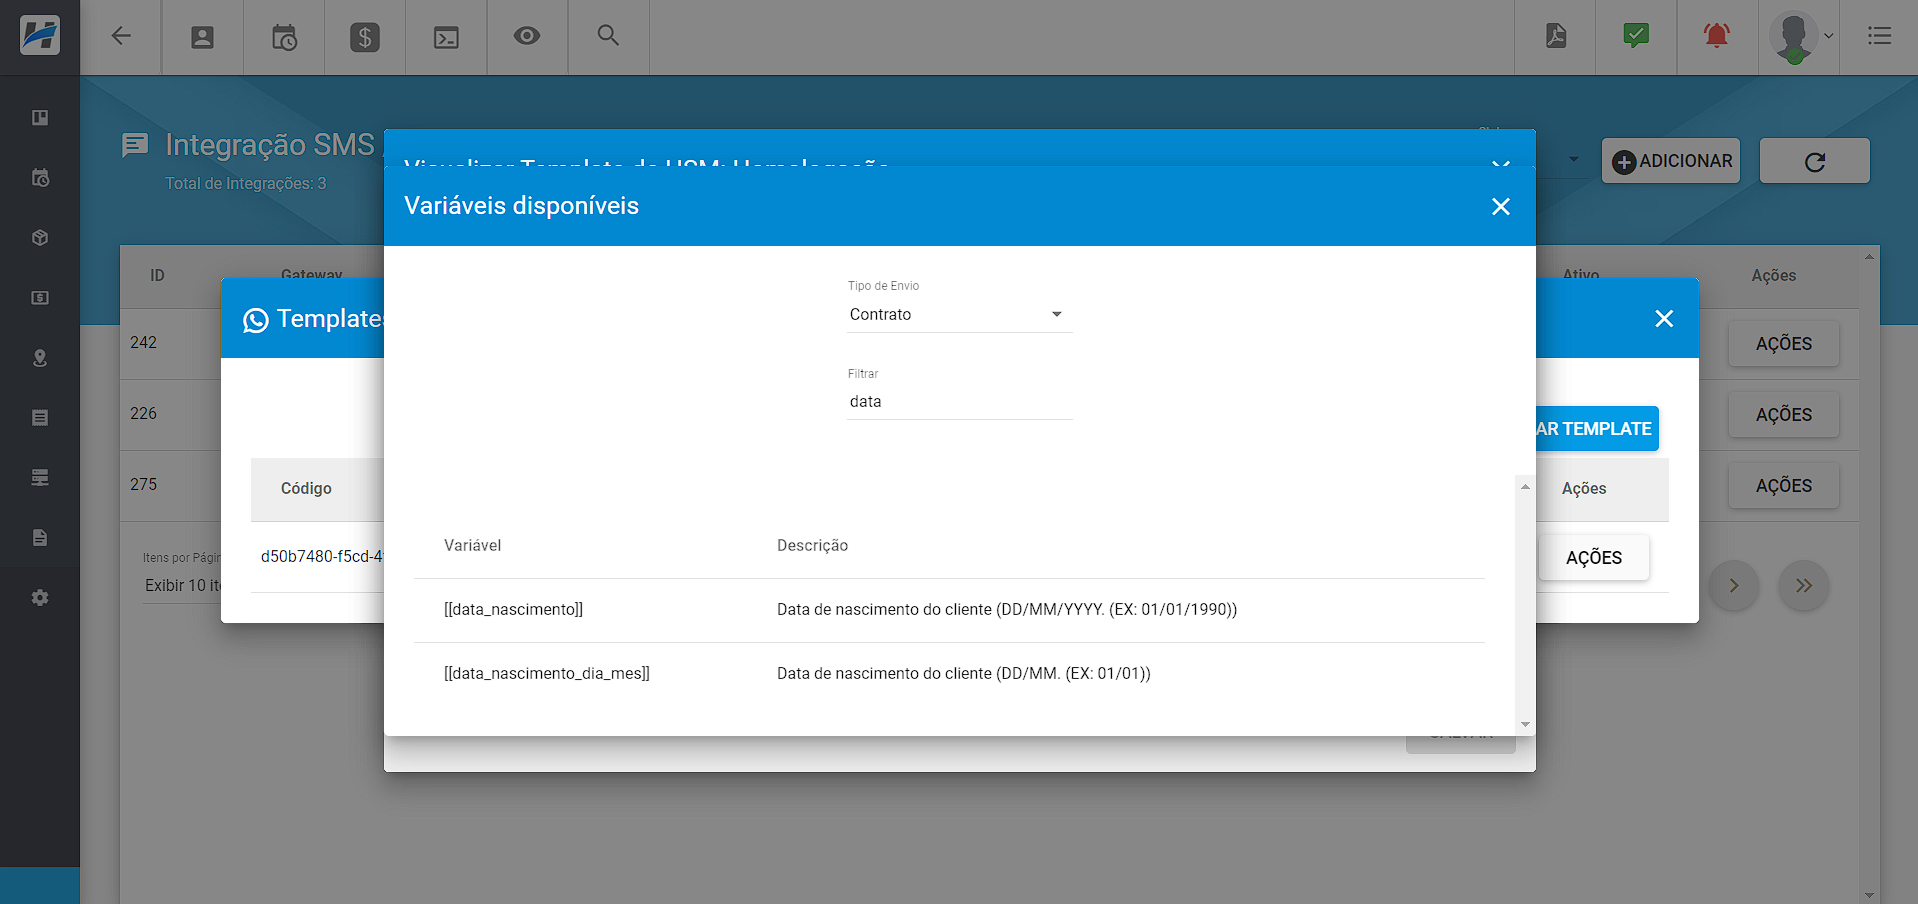Image resolution: width=1918 pixels, height=904 pixels.
Task: Open the calendar clock toolbar icon
Action: (x=284, y=37)
